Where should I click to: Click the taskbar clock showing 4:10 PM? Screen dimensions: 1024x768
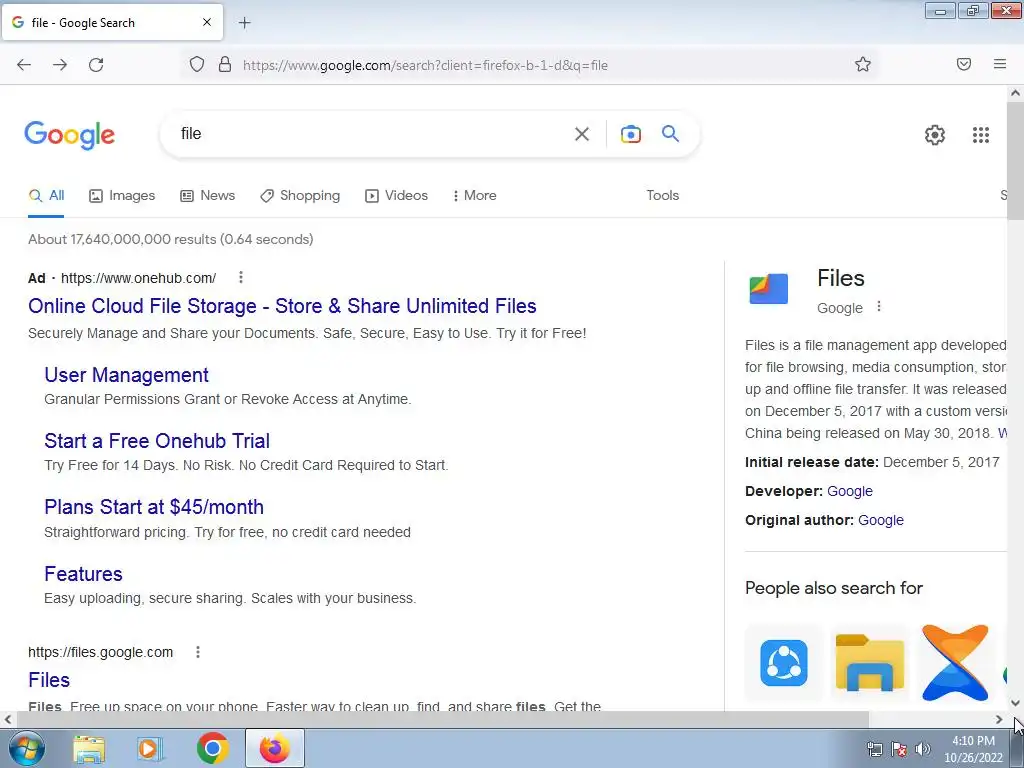[x=973, y=749]
